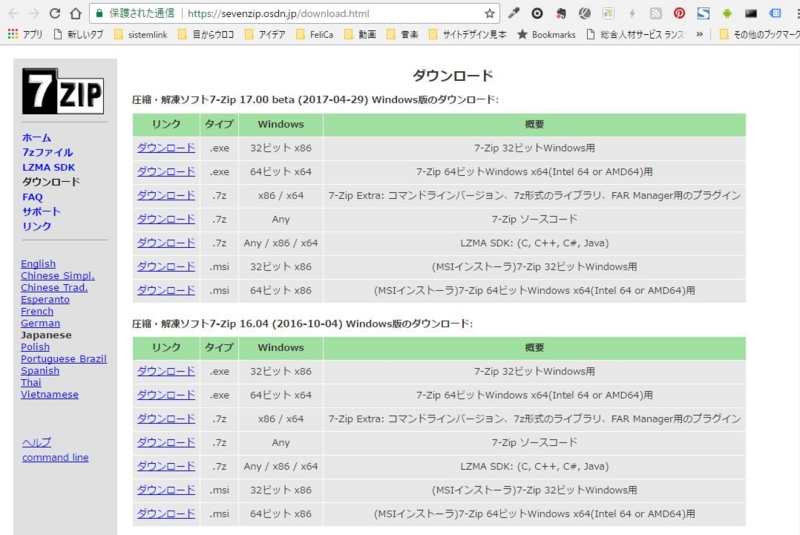Open リンク in the sidebar menu

pyautogui.click(x=37, y=226)
